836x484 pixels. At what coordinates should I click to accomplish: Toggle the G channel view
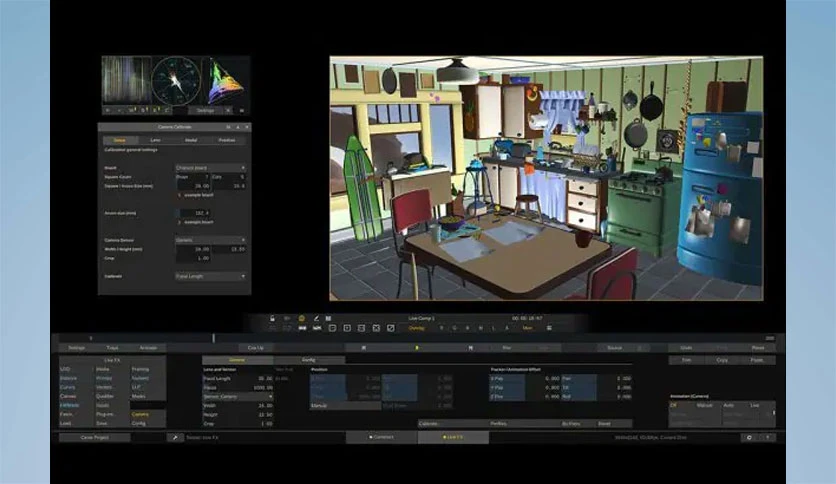[454, 328]
